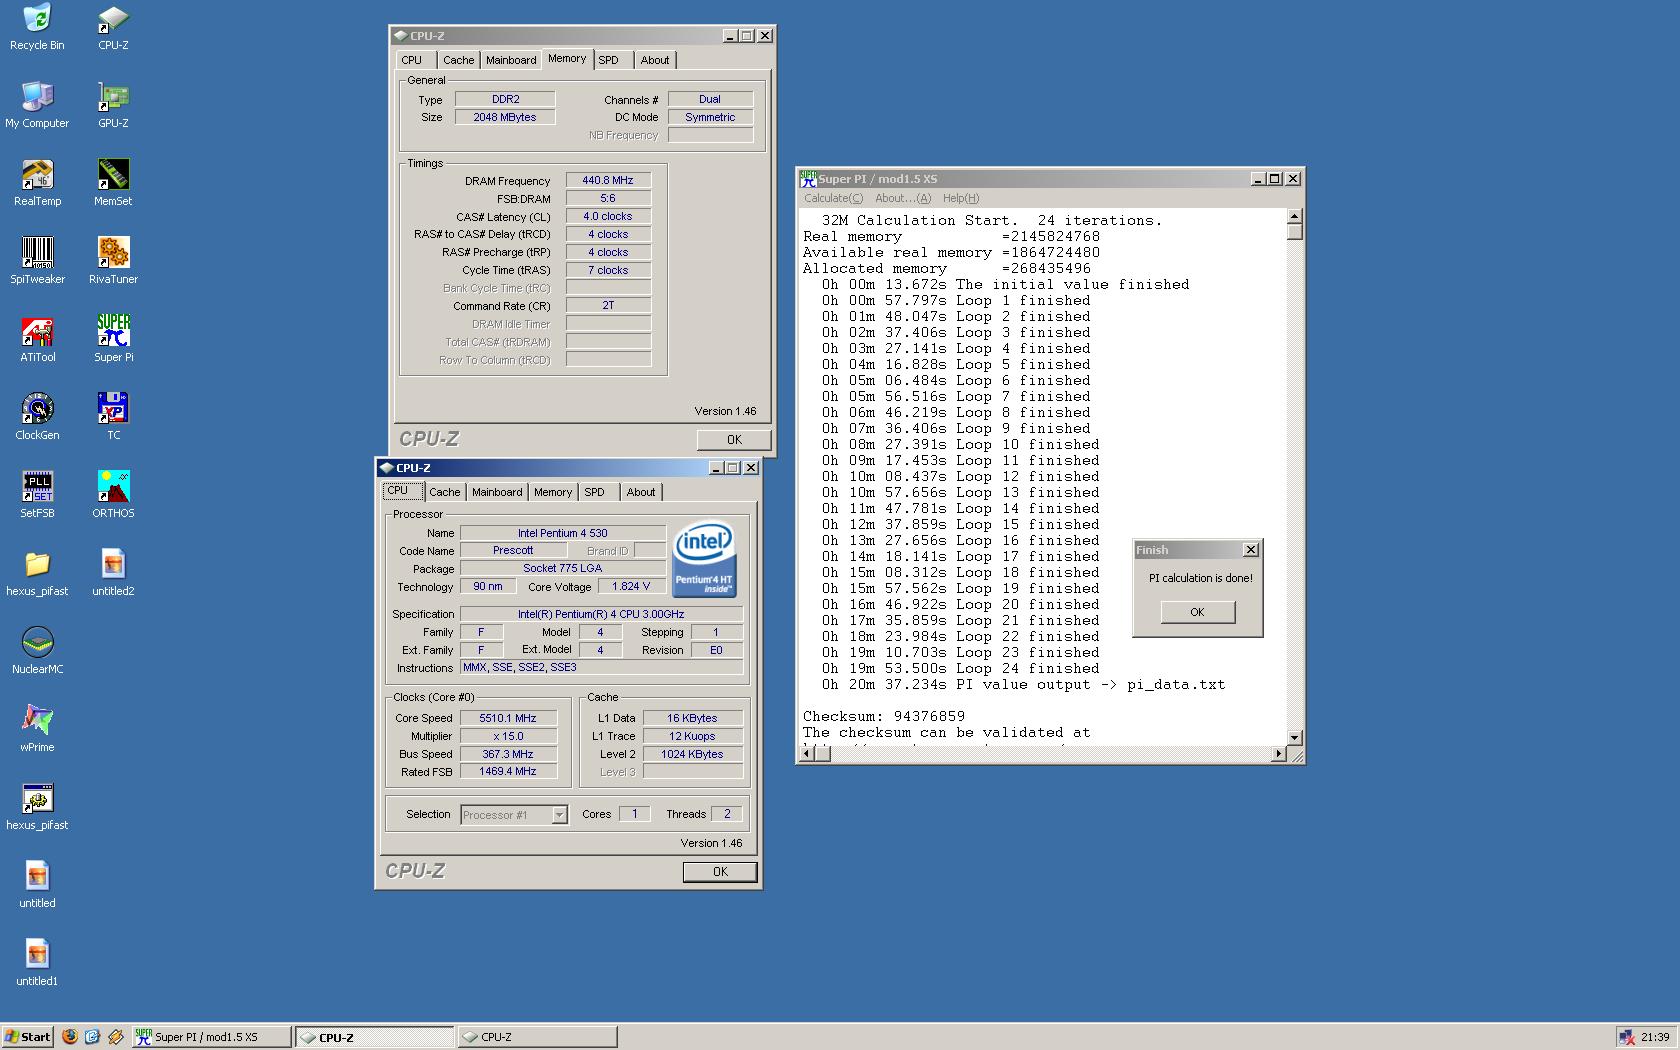Select the untitled2 file icon
This screenshot has width=1680, height=1050.
(x=113, y=573)
